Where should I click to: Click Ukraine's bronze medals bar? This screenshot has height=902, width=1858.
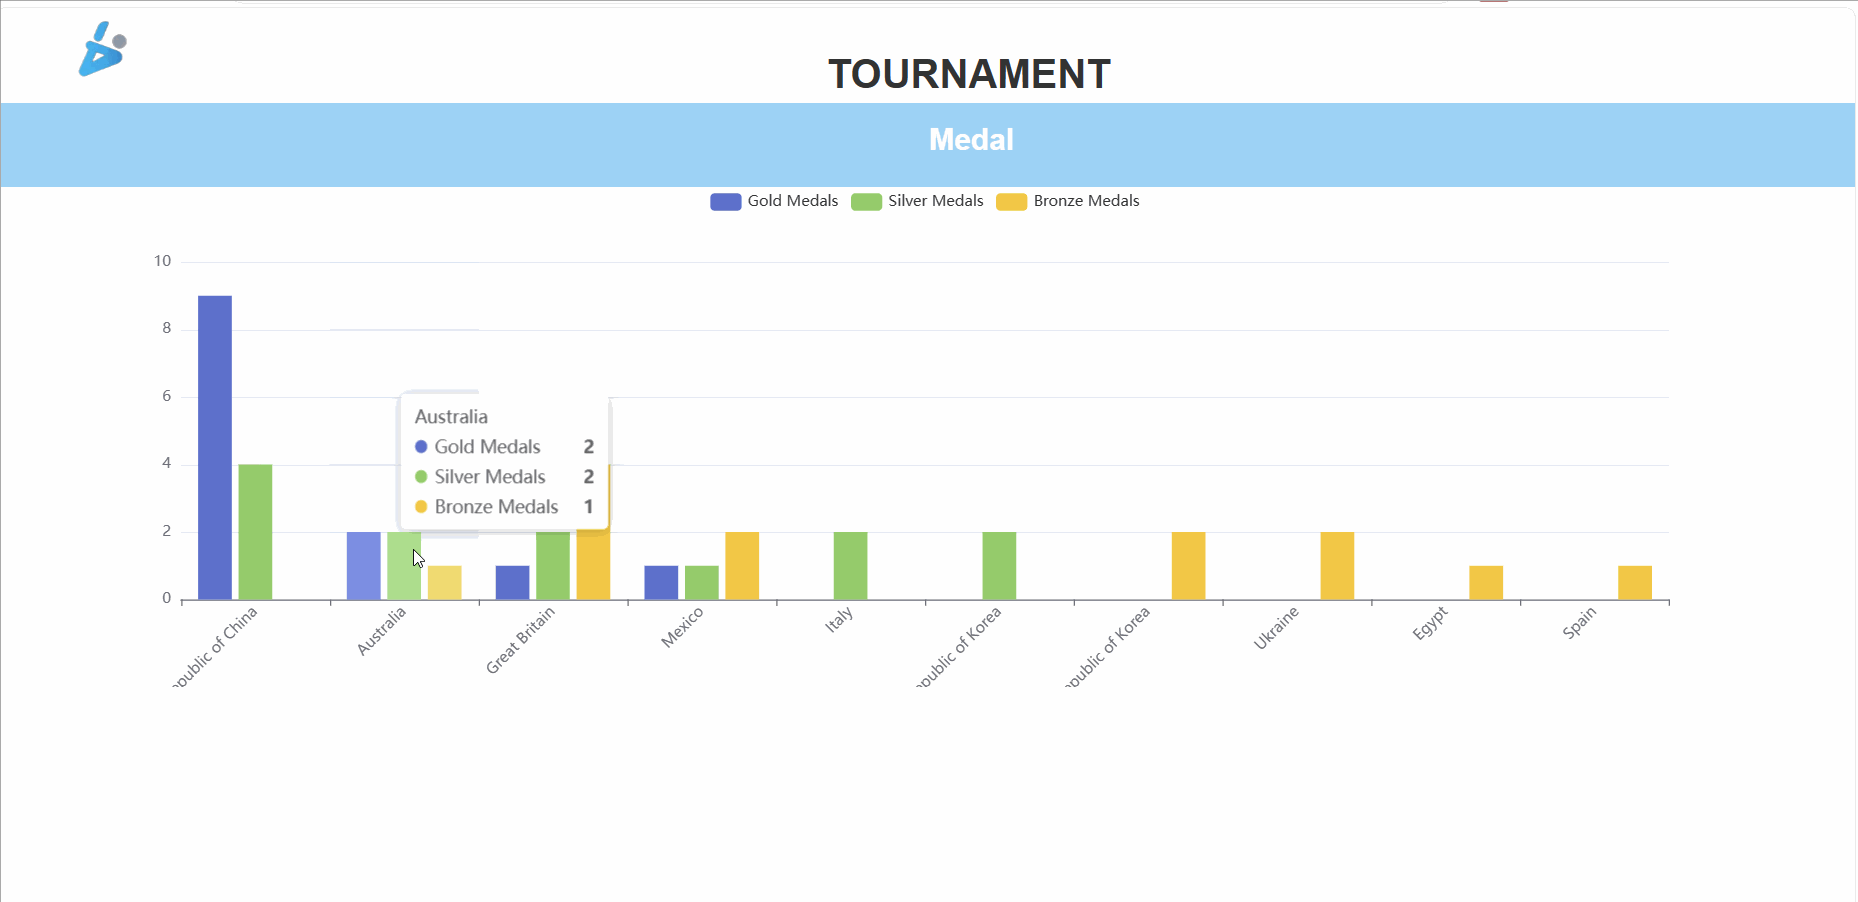pos(1337,566)
